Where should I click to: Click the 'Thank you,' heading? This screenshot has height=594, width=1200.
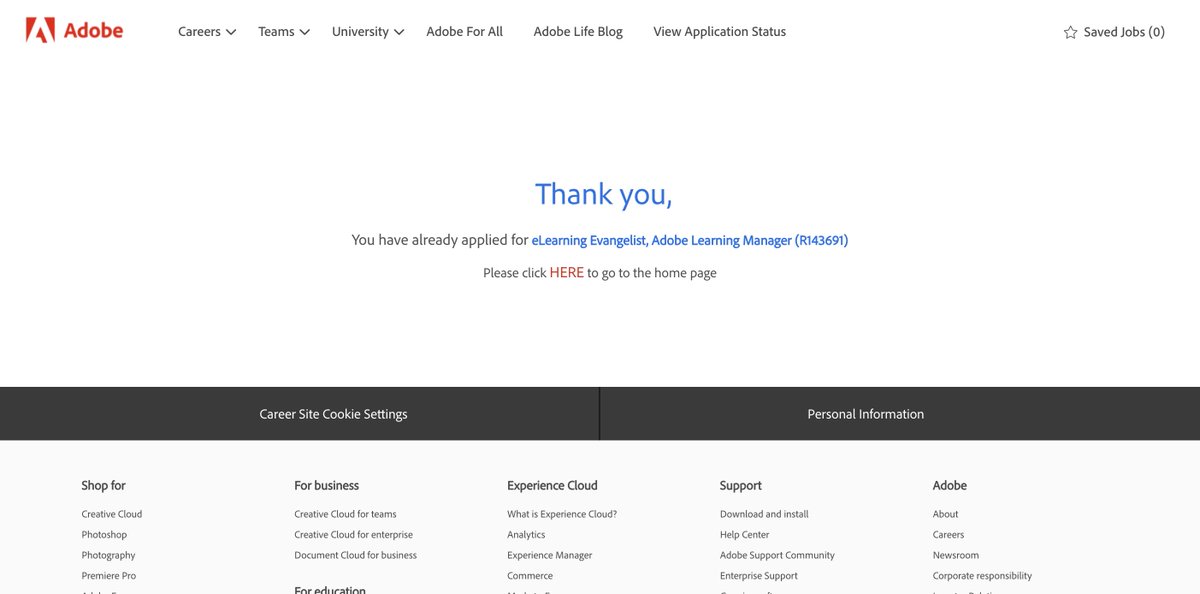(x=604, y=194)
